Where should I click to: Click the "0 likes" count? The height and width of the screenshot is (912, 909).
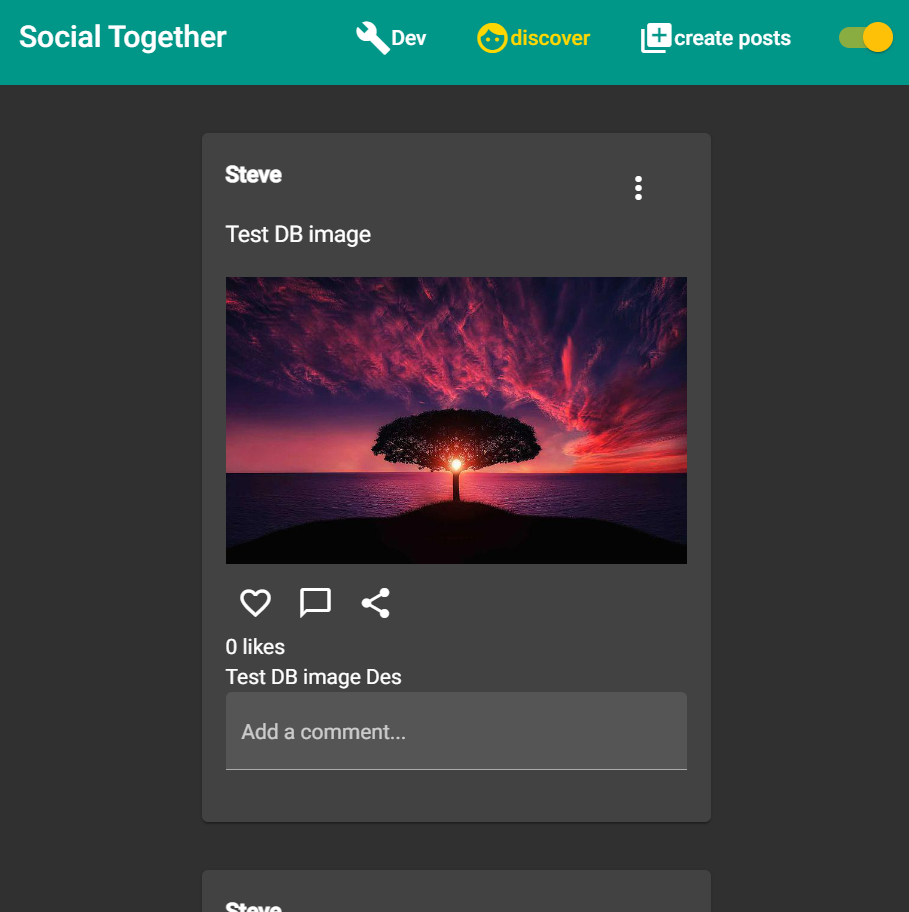point(255,647)
